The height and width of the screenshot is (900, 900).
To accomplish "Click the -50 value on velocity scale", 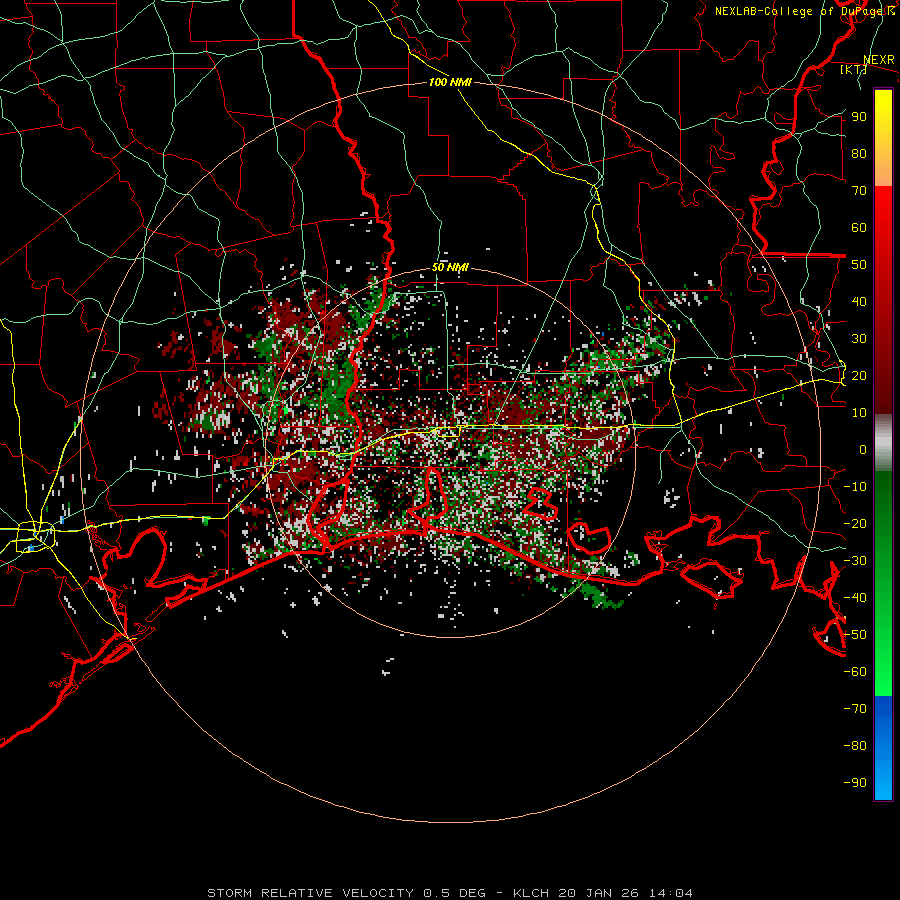I will 855,635.
